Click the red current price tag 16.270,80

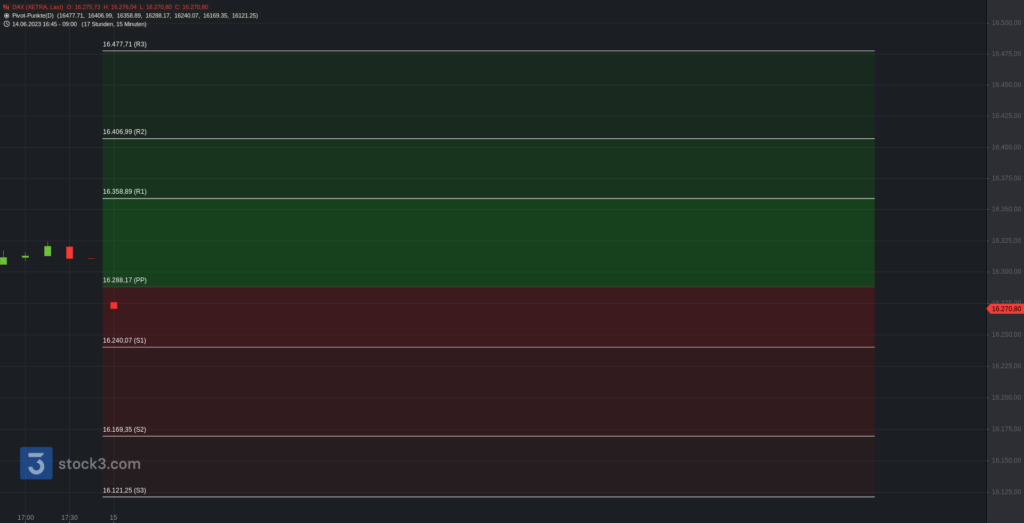click(1005, 309)
